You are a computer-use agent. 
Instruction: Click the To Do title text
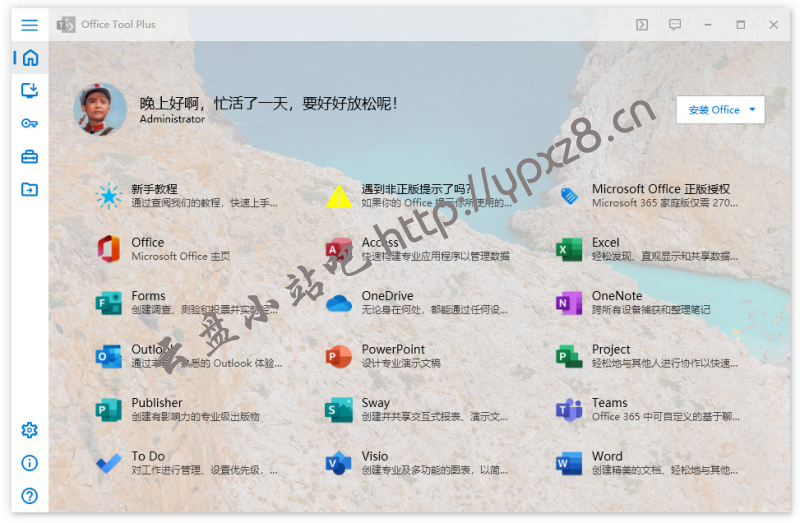[x=148, y=456]
